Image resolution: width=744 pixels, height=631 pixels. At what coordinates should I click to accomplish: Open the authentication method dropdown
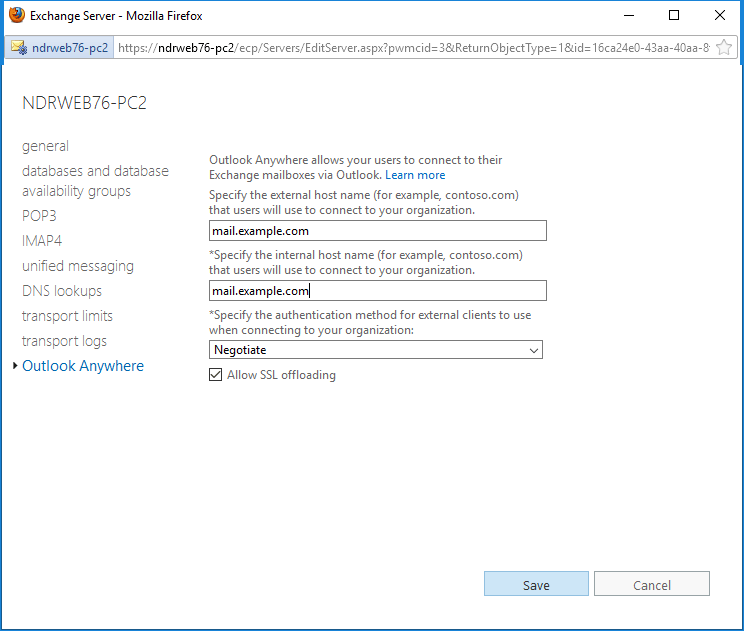click(x=375, y=350)
